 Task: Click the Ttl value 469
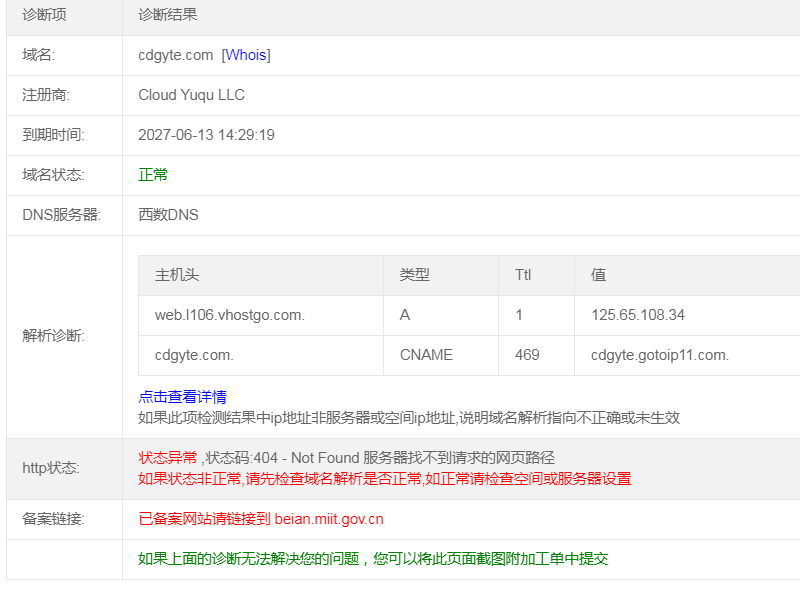coord(527,355)
